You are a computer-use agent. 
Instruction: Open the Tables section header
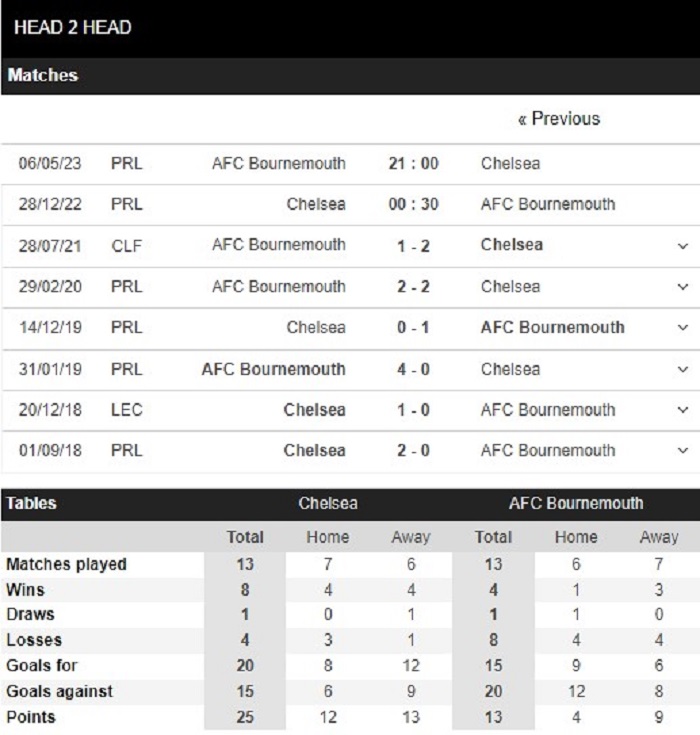(32, 504)
